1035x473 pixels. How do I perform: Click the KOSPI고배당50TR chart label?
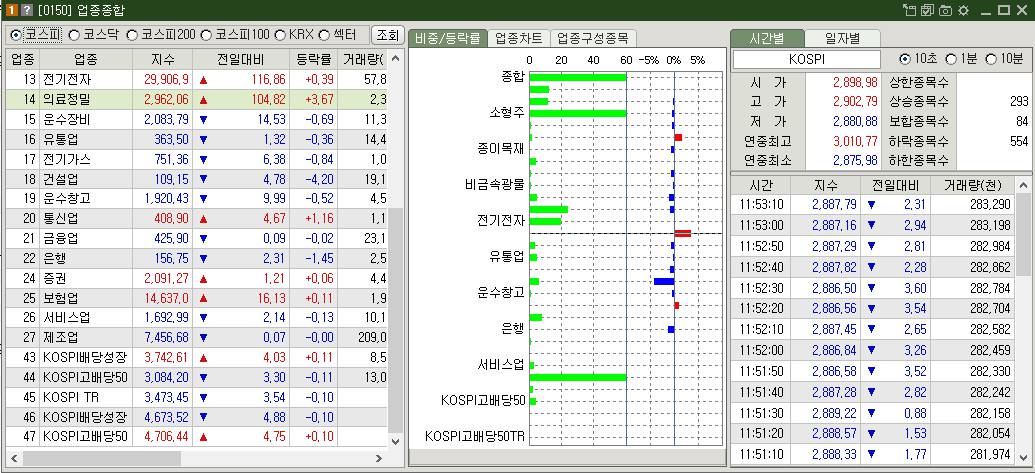[x=475, y=436]
